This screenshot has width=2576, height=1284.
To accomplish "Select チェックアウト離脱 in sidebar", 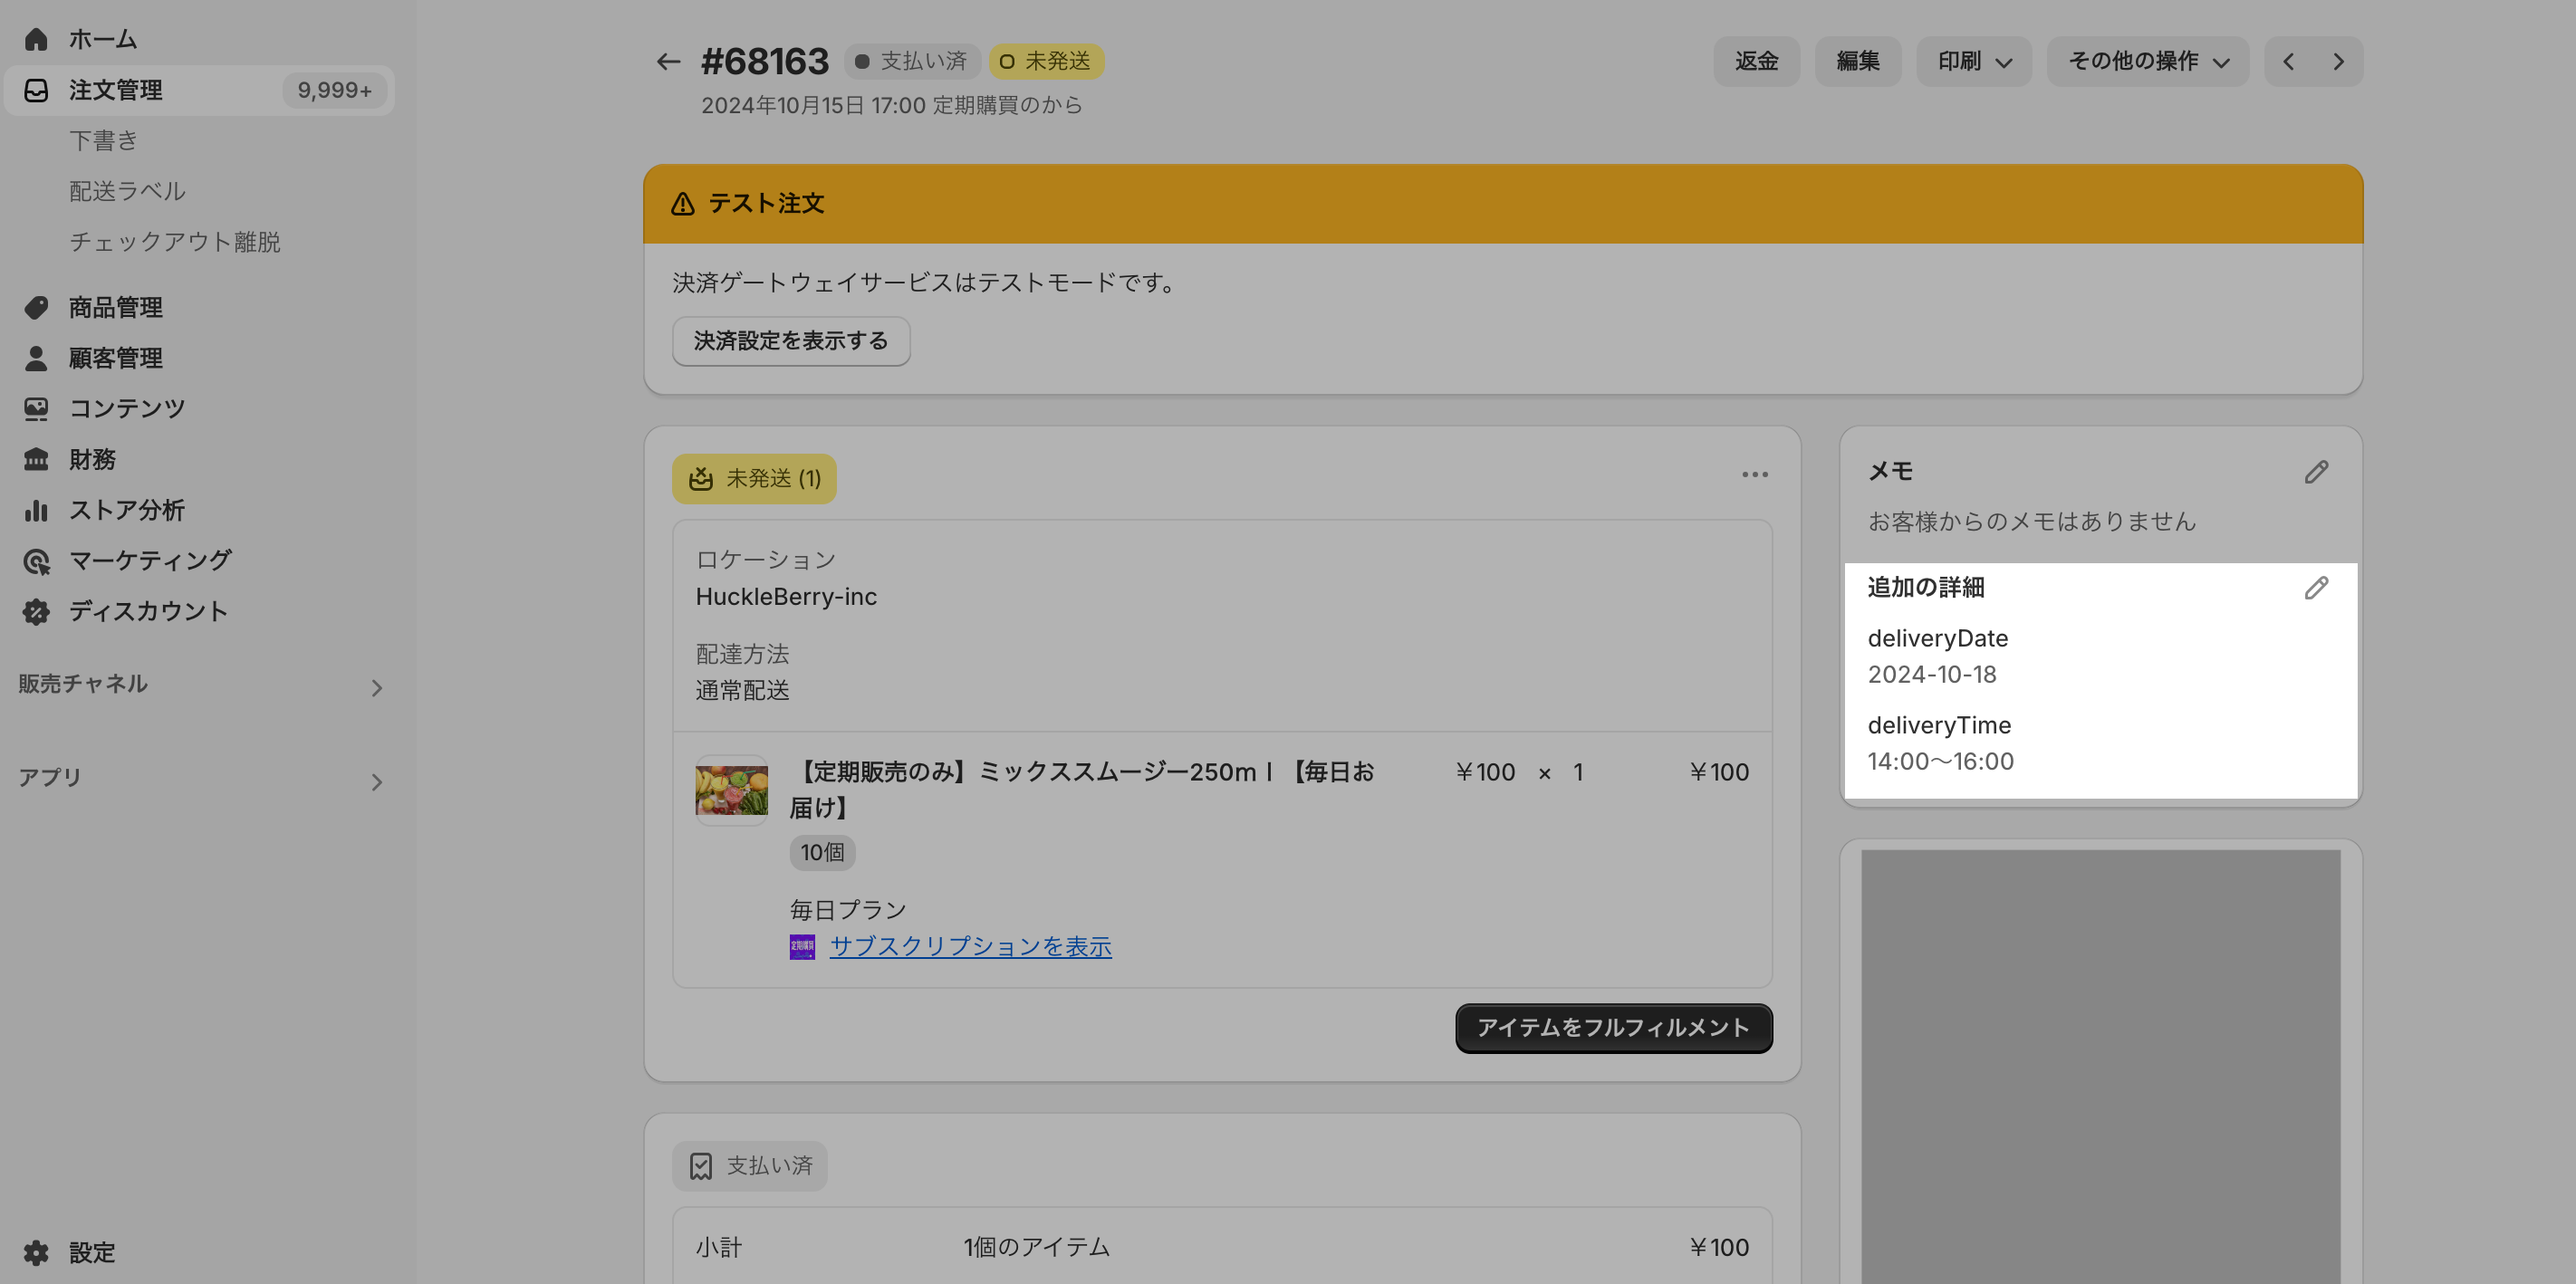I will click(175, 242).
